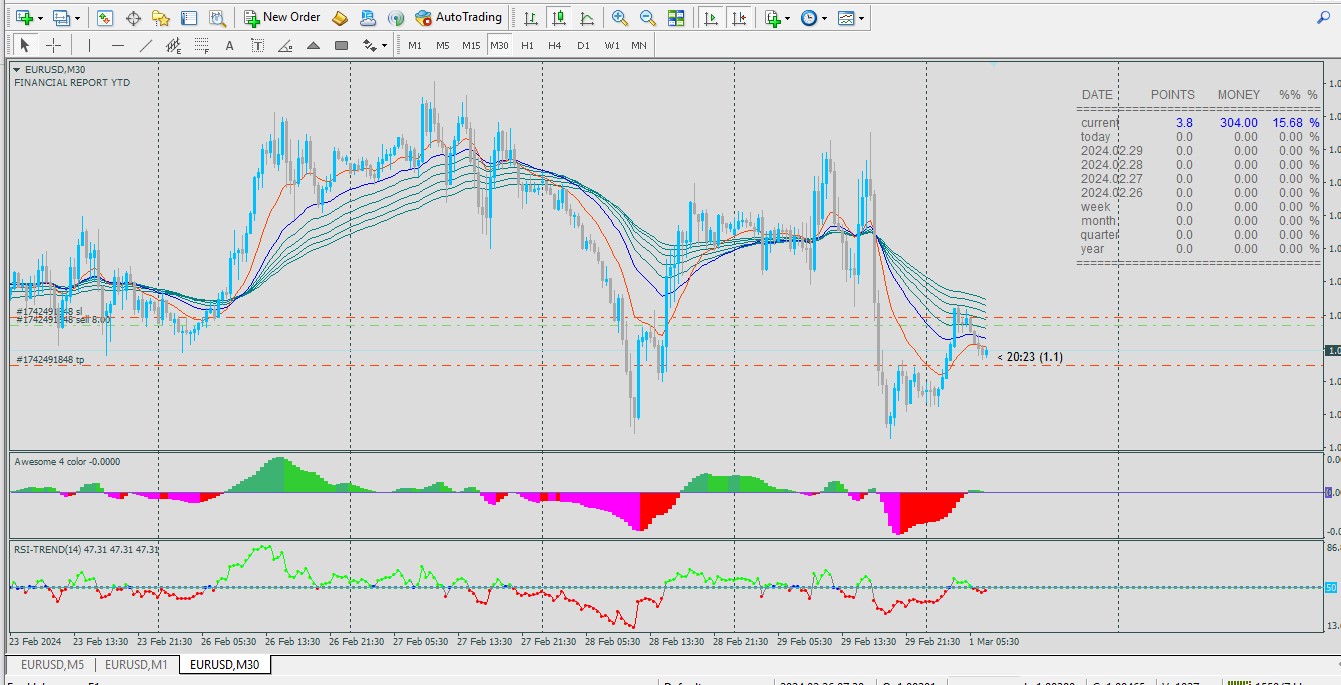Viewport: 1341px width, 685px height.
Task: Toggle the chart Auto Scroll button
Action: pyautogui.click(x=710, y=18)
